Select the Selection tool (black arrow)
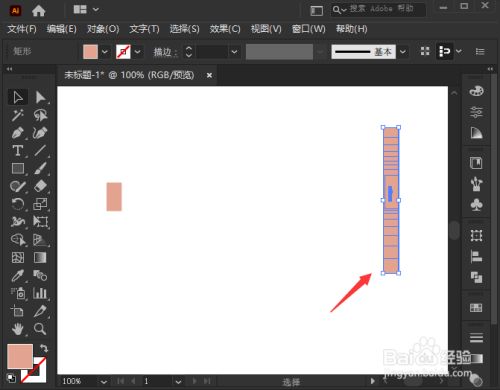 click(x=18, y=97)
